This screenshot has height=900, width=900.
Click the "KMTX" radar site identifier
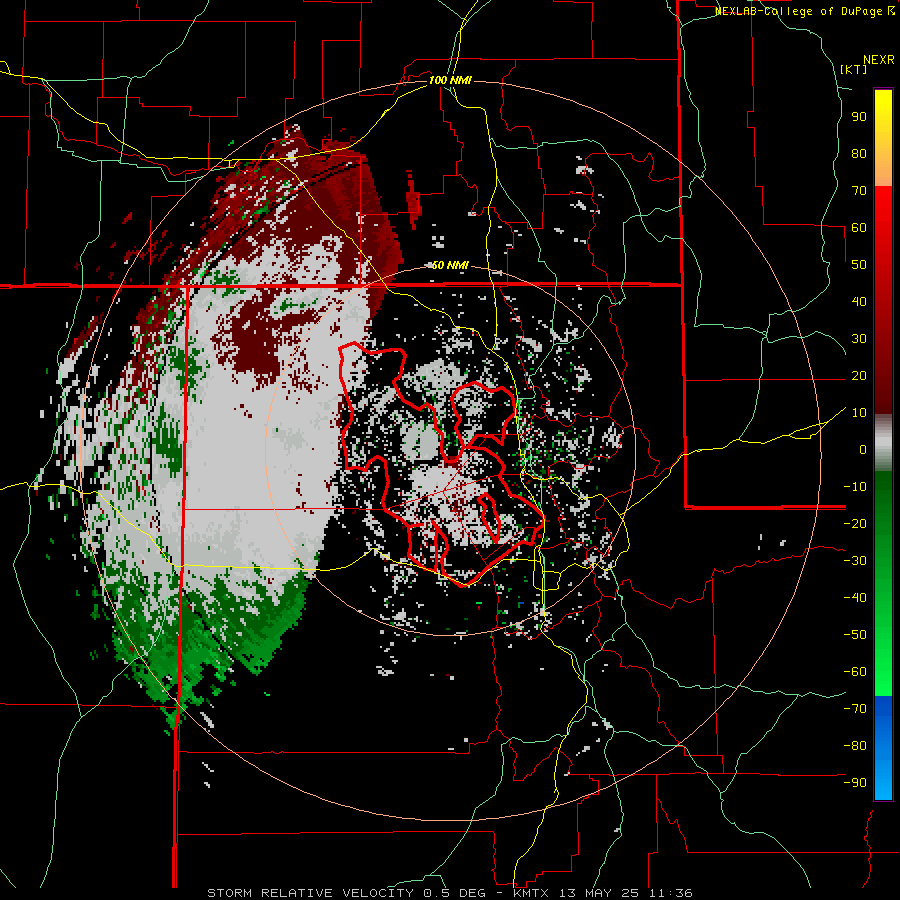[529, 893]
